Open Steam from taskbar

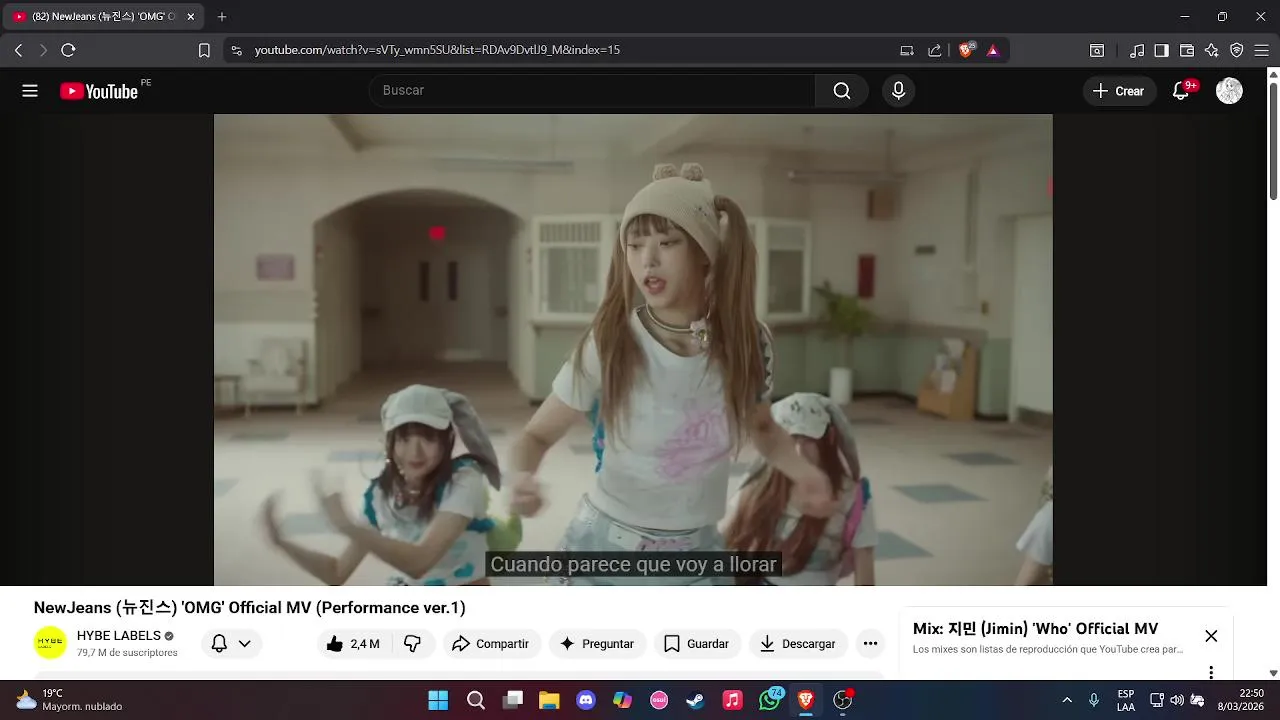pyautogui.click(x=695, y=700)
